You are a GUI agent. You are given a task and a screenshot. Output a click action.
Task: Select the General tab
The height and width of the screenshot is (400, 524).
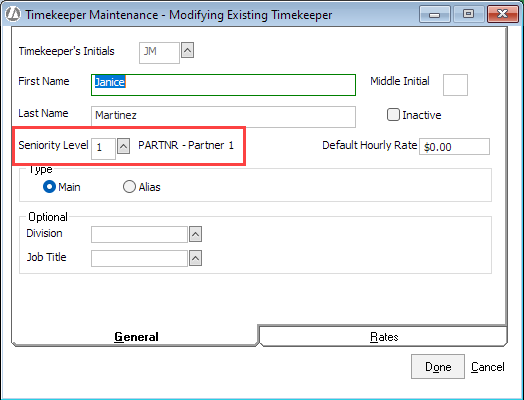point(135,336)
